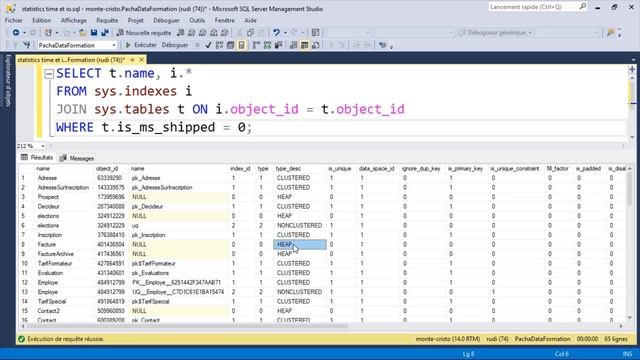Screen dimensions: 640x360
Task: Click the open file folder icon
Action: (82, 33)
